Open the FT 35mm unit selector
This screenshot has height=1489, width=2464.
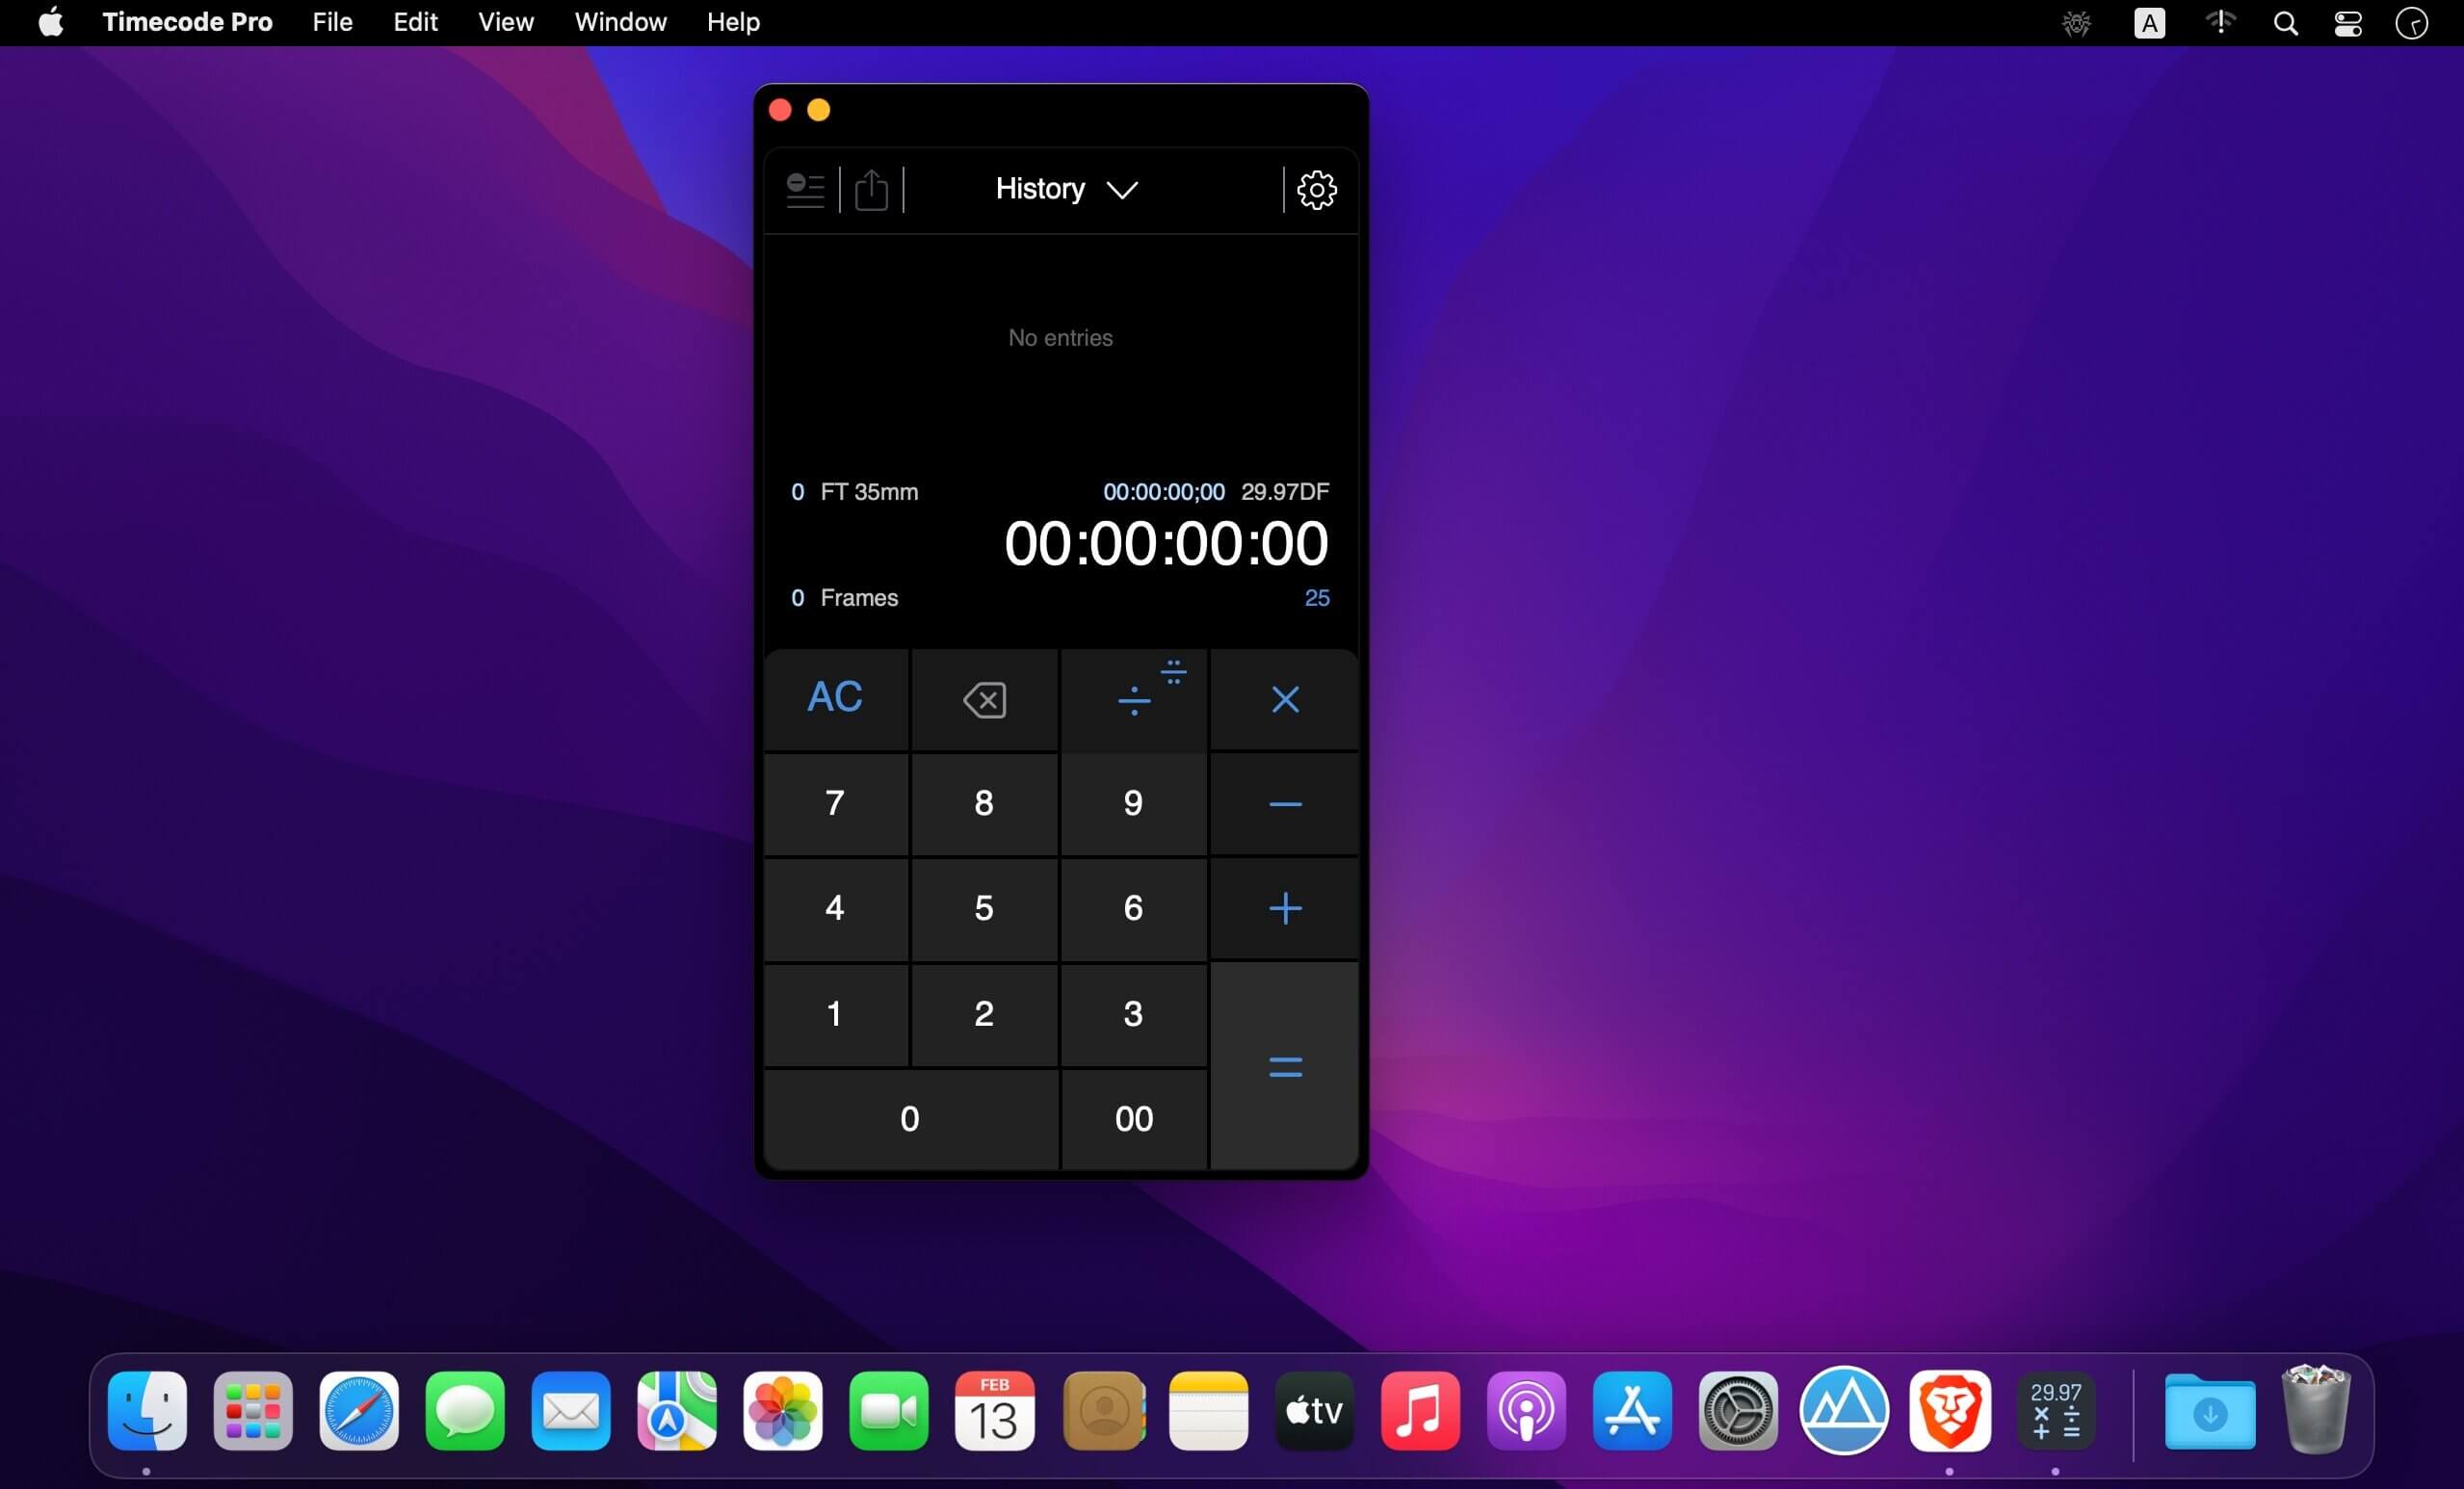(x=869, y=491)
